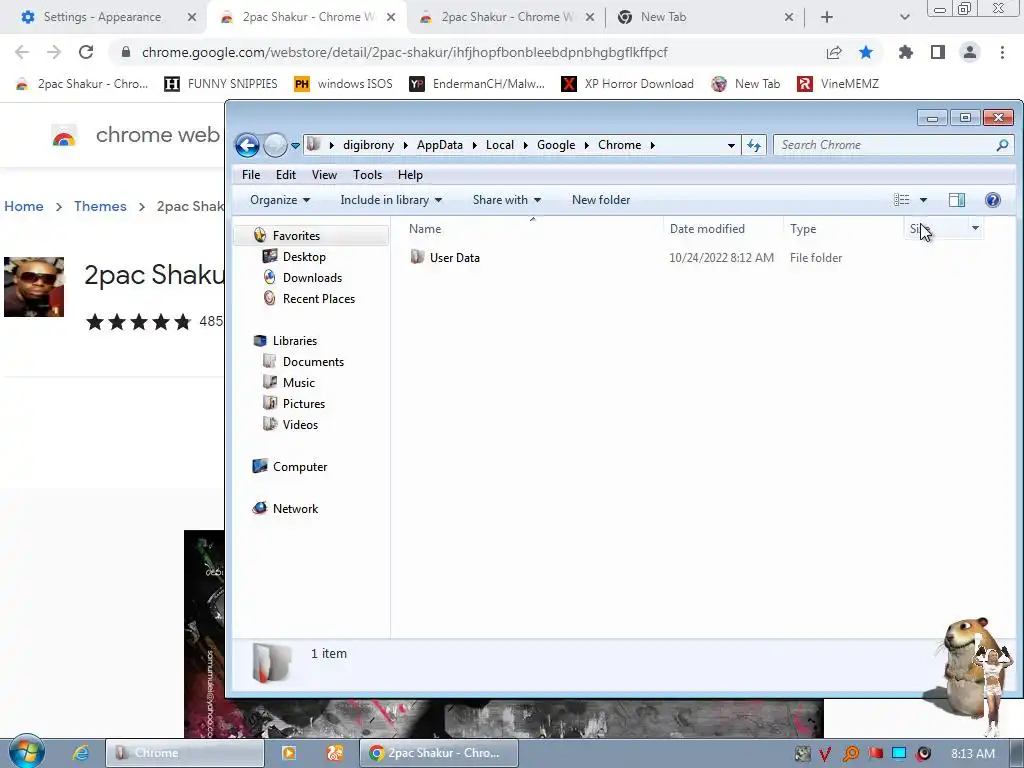This screenshot has width=1024, height=768.
Task: Open the Tools menu in Explorer
Action: (x=367, y=175)
